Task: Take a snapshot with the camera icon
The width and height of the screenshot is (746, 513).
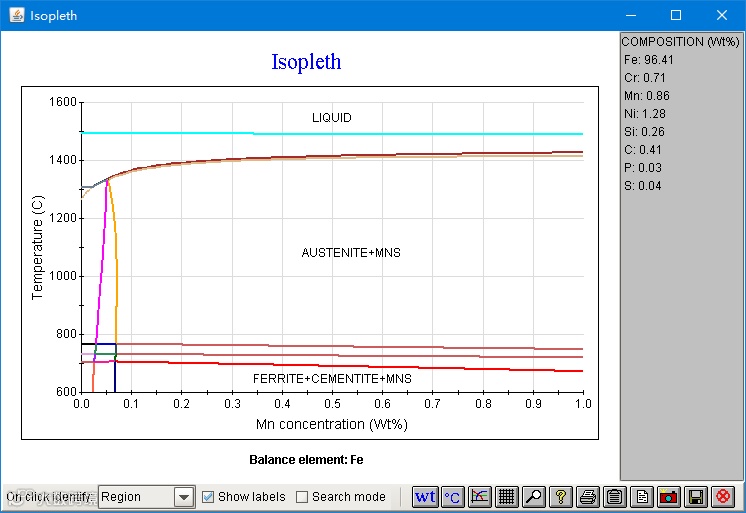Action: tap(669, 497)
